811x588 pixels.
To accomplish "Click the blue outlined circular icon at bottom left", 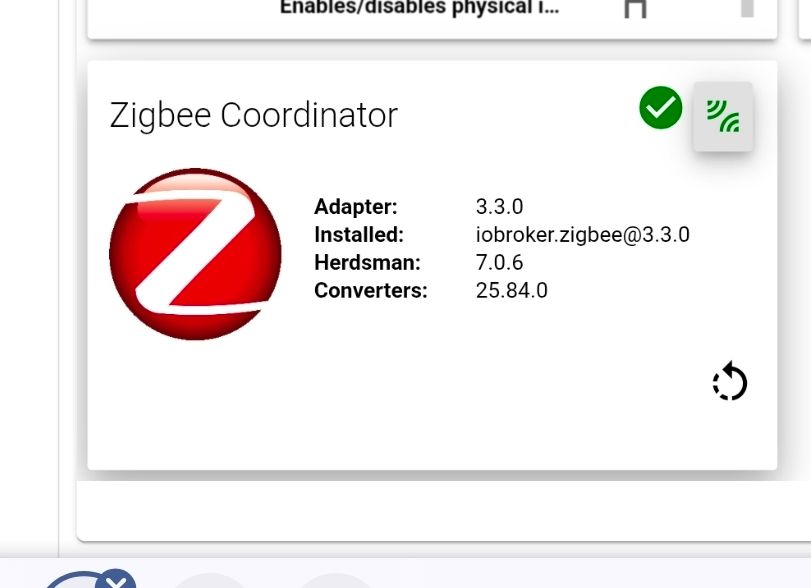I will pos(82,581).
